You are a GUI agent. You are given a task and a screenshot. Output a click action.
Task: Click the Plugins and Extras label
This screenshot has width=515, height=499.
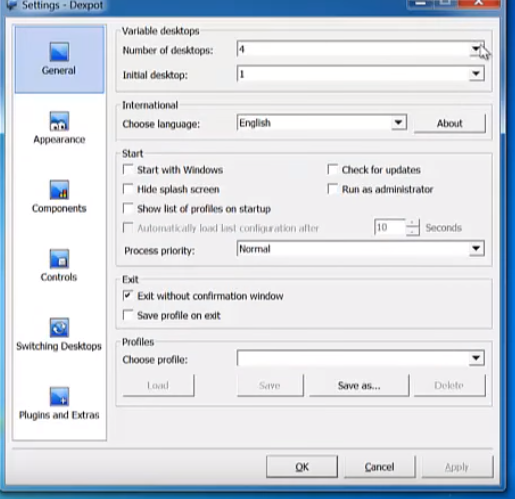pyautogui.click(x=59, y=415)
